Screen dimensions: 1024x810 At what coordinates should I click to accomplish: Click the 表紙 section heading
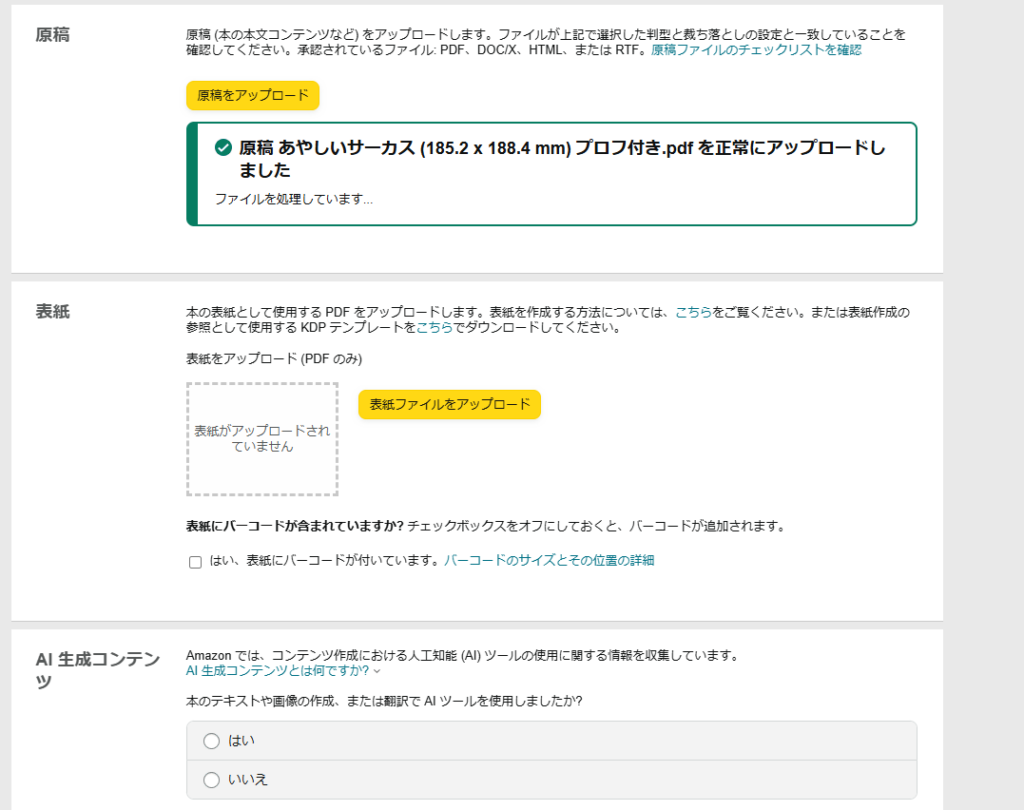click(x=52, y=312)
